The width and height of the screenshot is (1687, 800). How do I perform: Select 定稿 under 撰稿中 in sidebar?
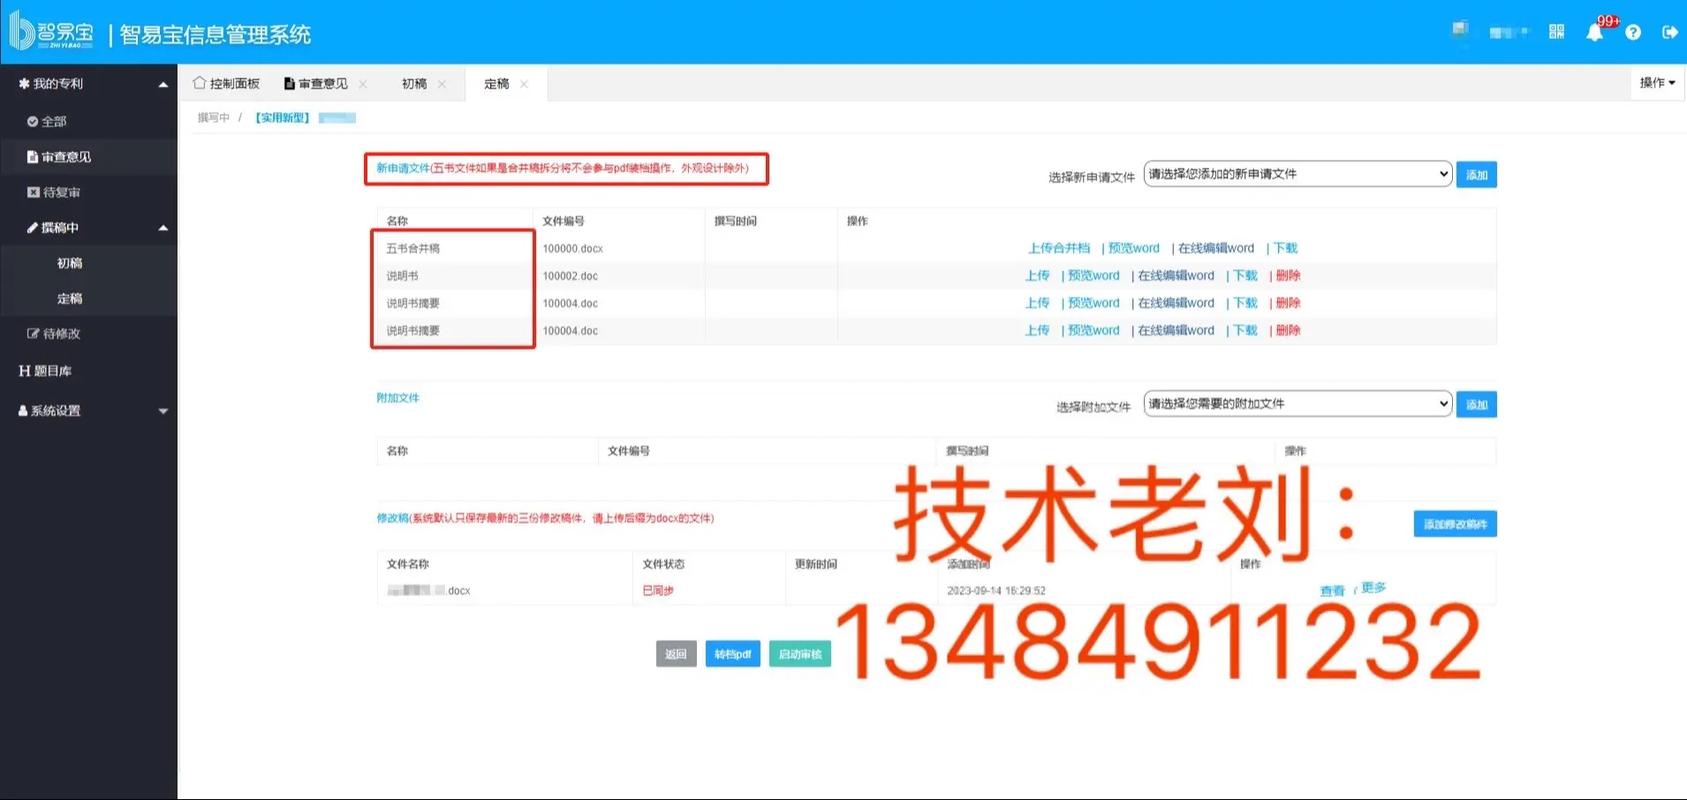[70, 298]
